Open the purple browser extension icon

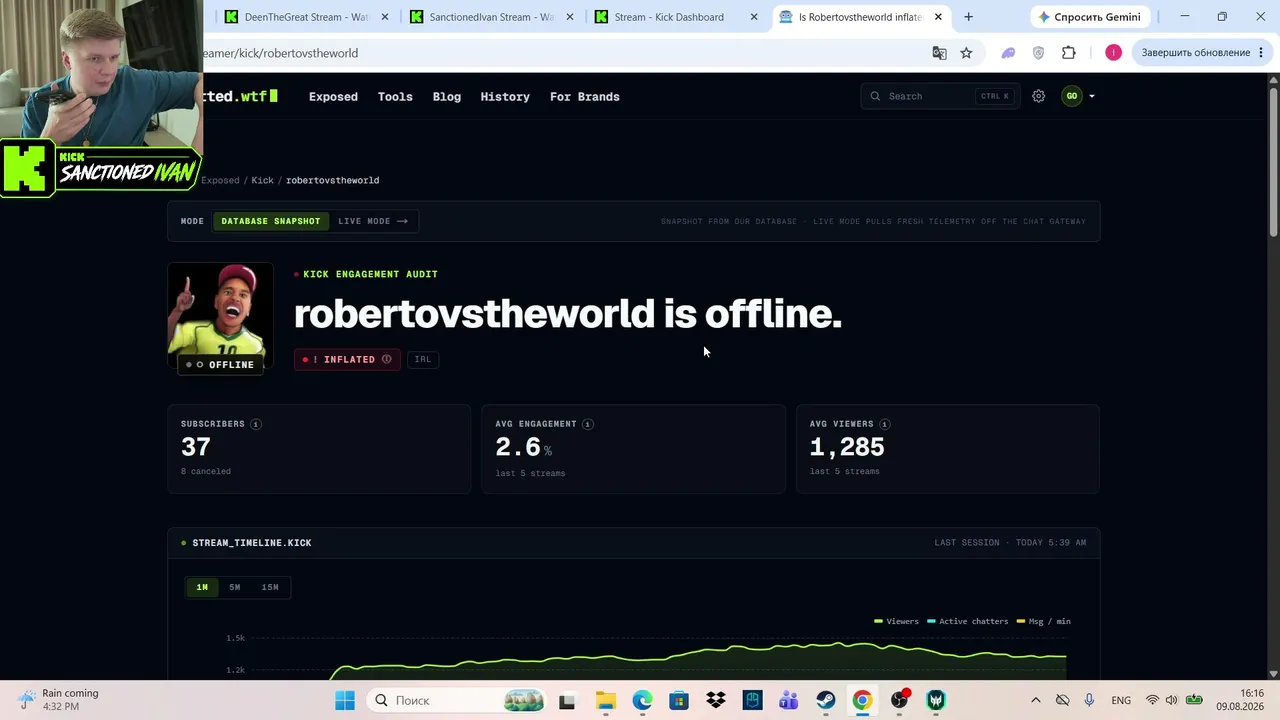coord(1008,53)
